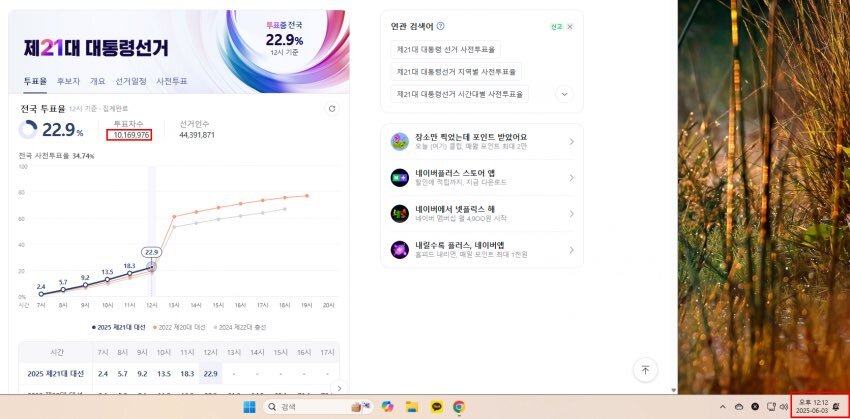This screenshot has width=850, height=419.
Task: Select the 투표율 tab
Action: [35, 81]
